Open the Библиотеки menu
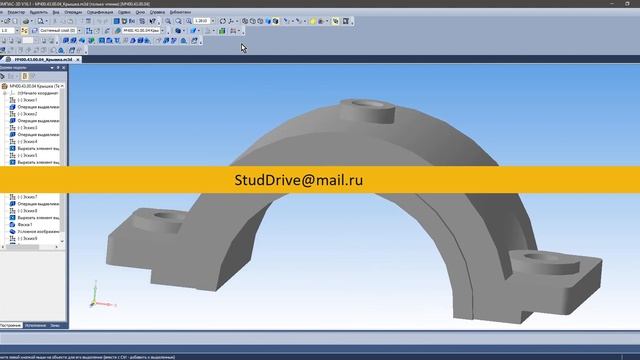The height and width of the screenshot is (360, 640). tap(180, 12)
